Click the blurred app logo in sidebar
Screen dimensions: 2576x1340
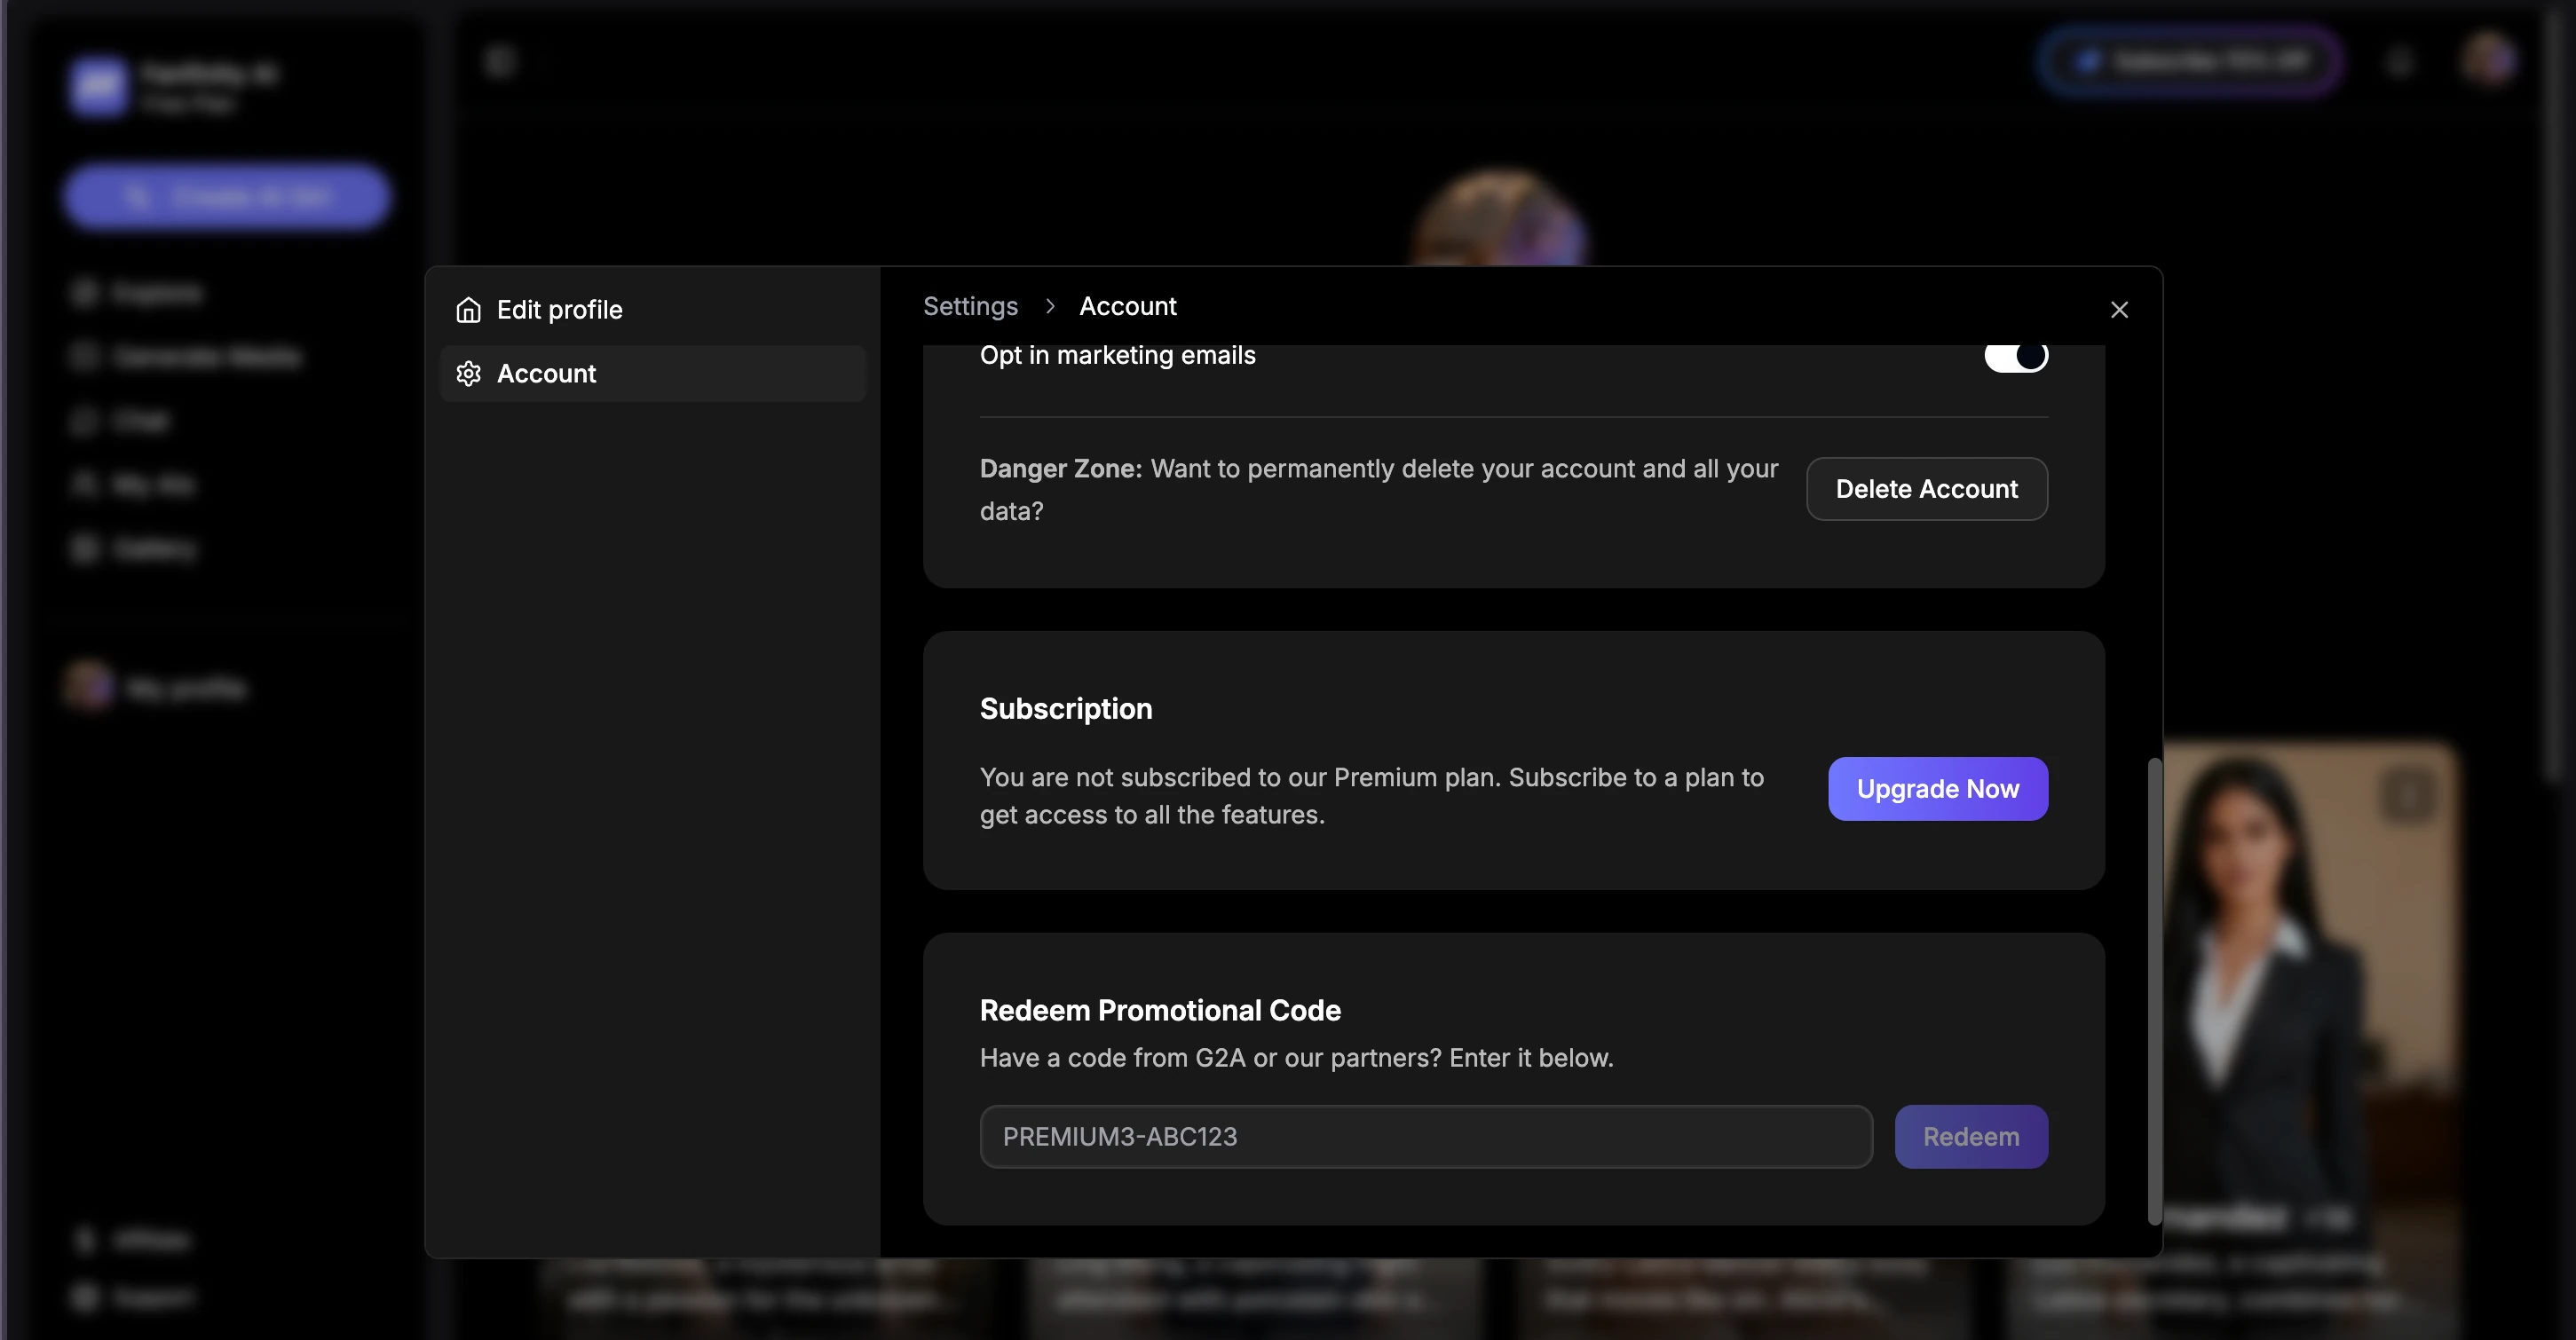click(x=98, y=86)
